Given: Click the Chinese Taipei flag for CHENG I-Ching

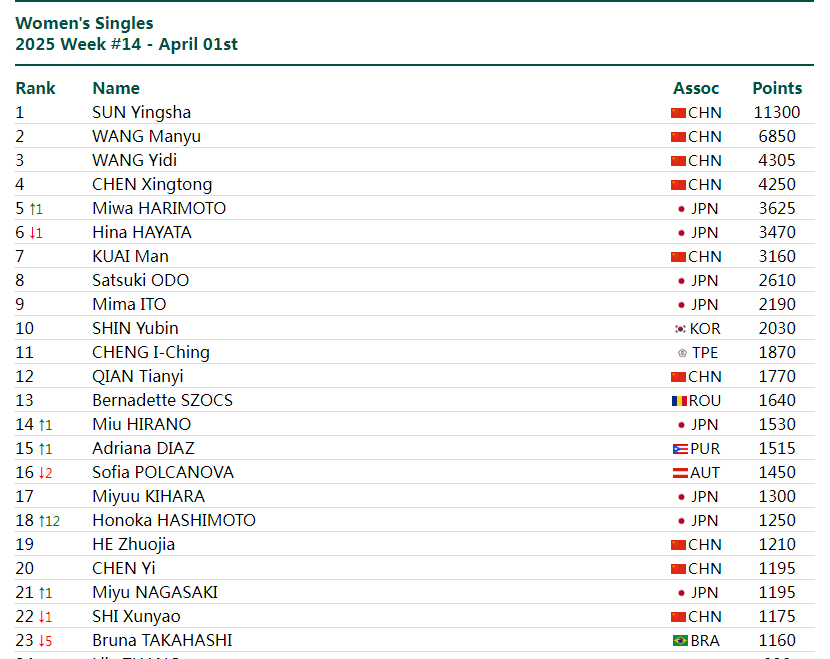Looking at the screenshot, I should (x=682, y=353).
